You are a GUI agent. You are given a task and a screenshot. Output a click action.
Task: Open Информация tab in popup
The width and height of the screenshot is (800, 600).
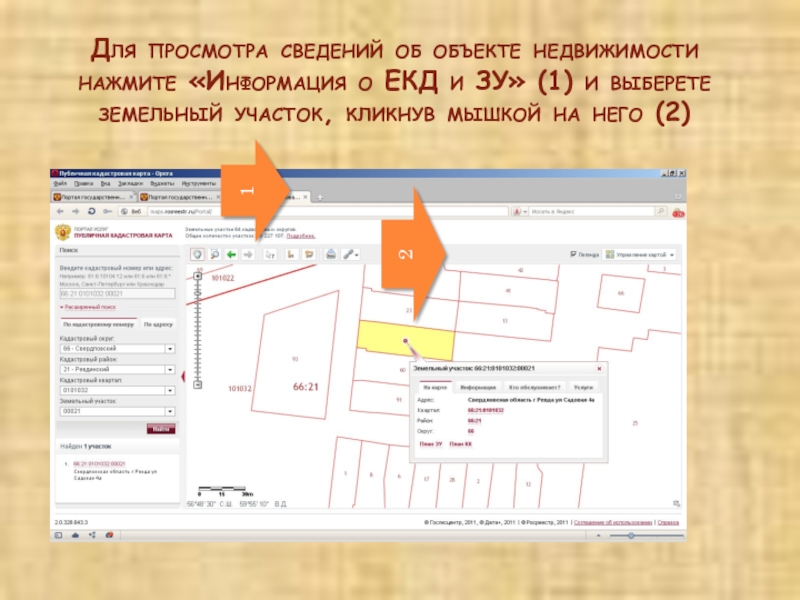[478, 387]
